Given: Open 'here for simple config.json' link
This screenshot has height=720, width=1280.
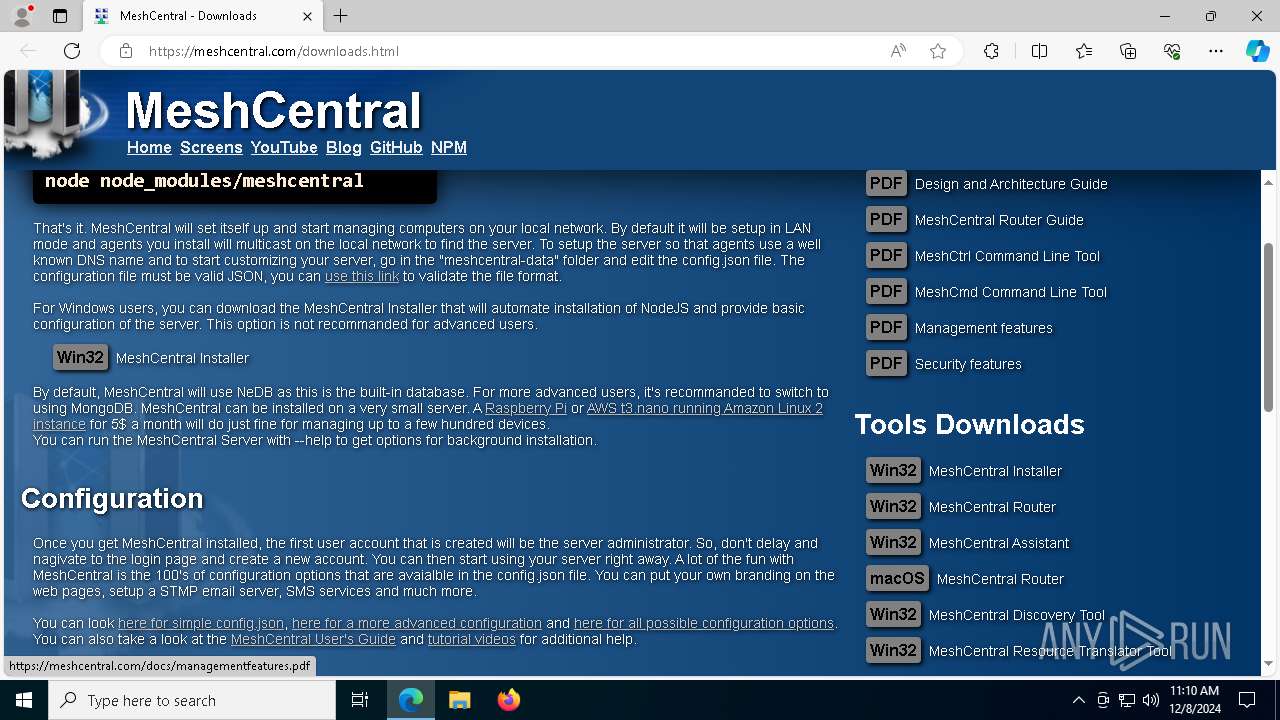Looking at the screenshot, I should click(201, 623).
